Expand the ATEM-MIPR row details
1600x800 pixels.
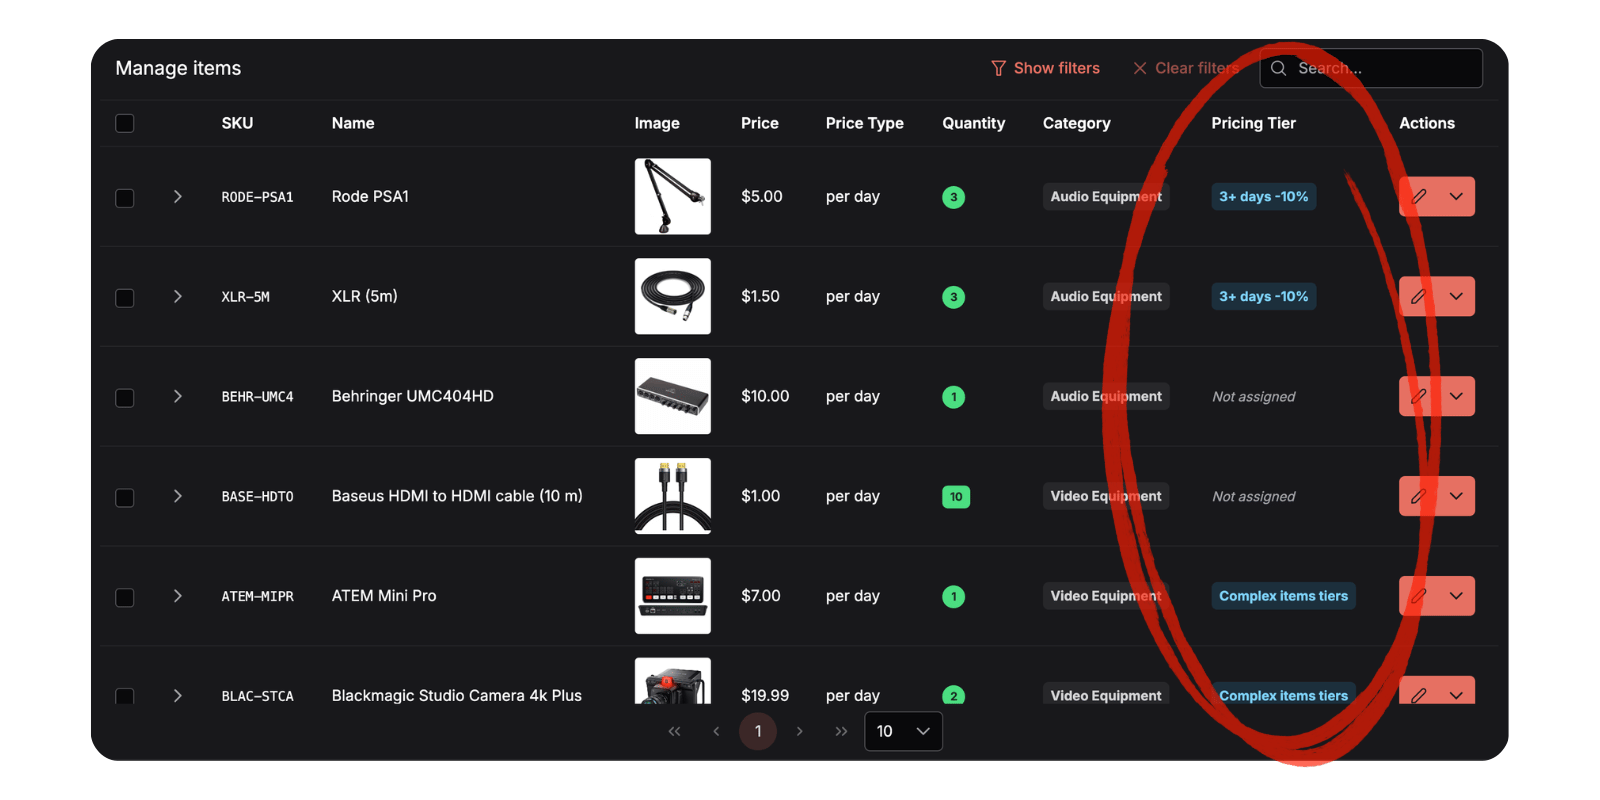pyautogui.click(x=177, y=596)
